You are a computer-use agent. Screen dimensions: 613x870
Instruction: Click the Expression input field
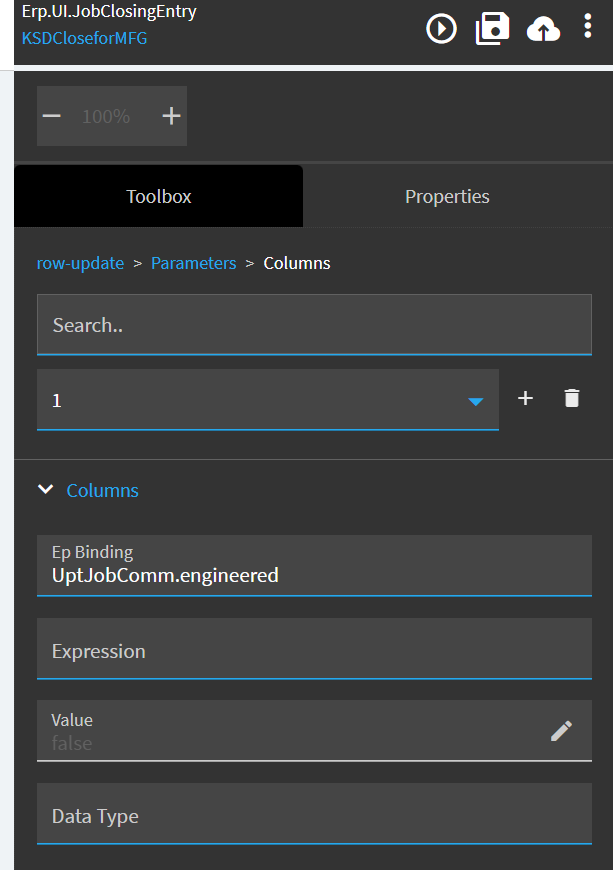[x=314, y=650]
